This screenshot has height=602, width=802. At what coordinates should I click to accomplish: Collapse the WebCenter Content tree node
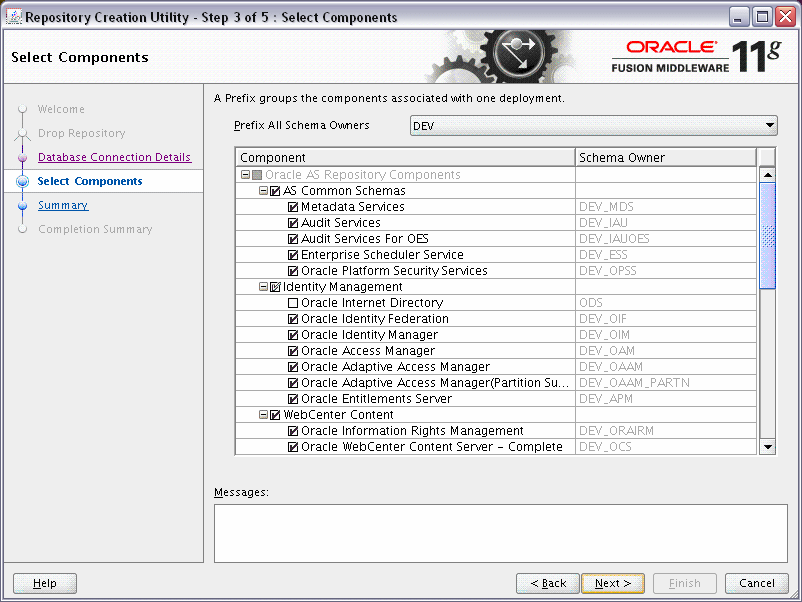(x=262, y=414)
